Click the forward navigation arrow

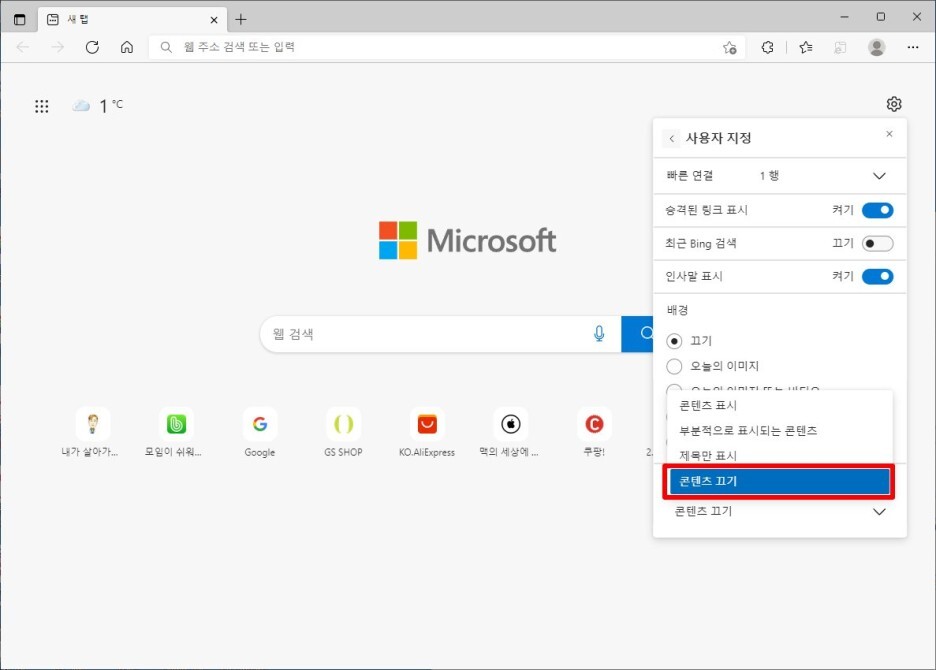point(57,47)
